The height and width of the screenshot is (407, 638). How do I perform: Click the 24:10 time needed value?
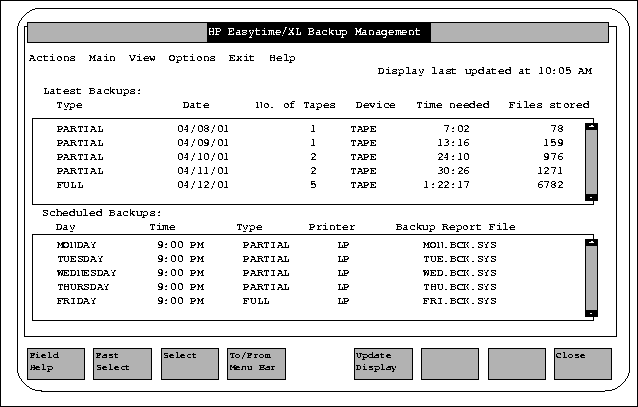(x=453, y=157)
